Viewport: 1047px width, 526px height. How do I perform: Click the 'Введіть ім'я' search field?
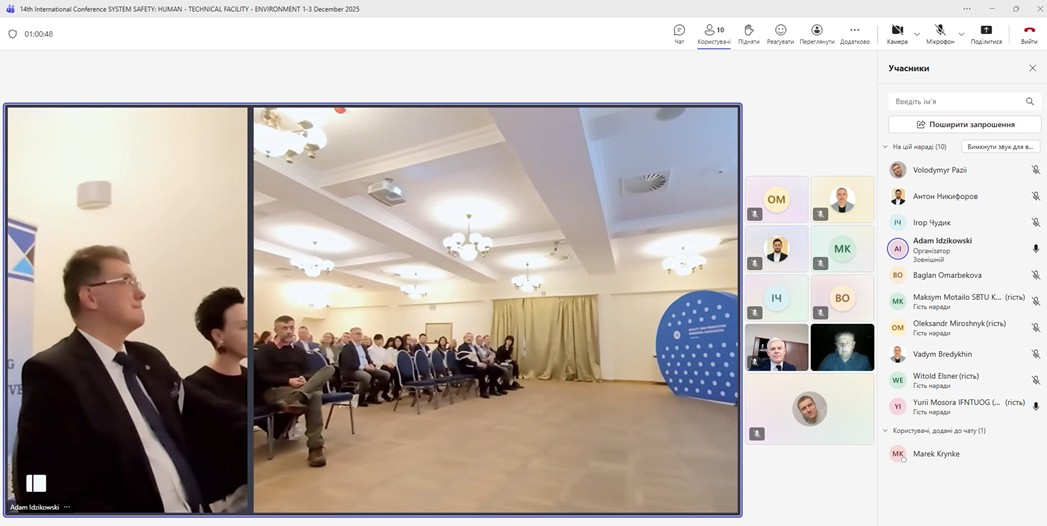tap(955, 101)
